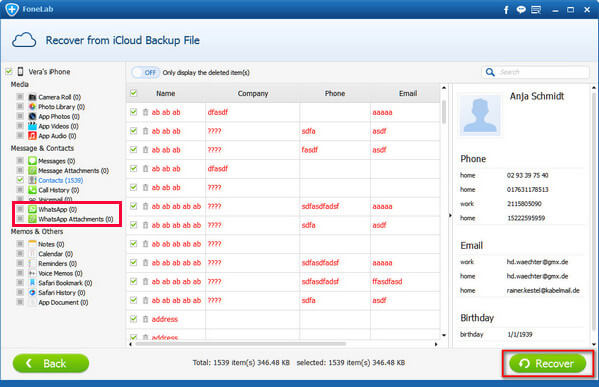Click the table scrollbar down arrow

tap(444, 335)
